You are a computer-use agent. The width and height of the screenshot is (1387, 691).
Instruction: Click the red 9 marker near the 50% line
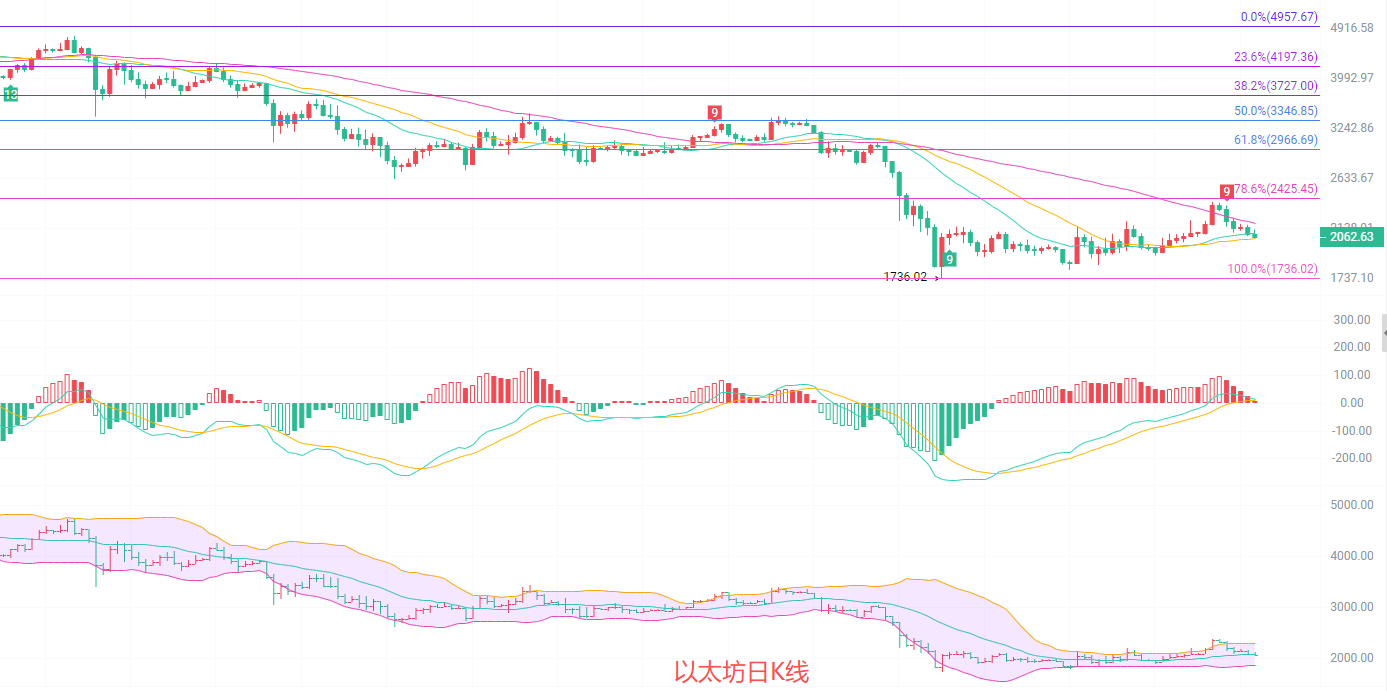pyautogui.click(x=714, y=112)
